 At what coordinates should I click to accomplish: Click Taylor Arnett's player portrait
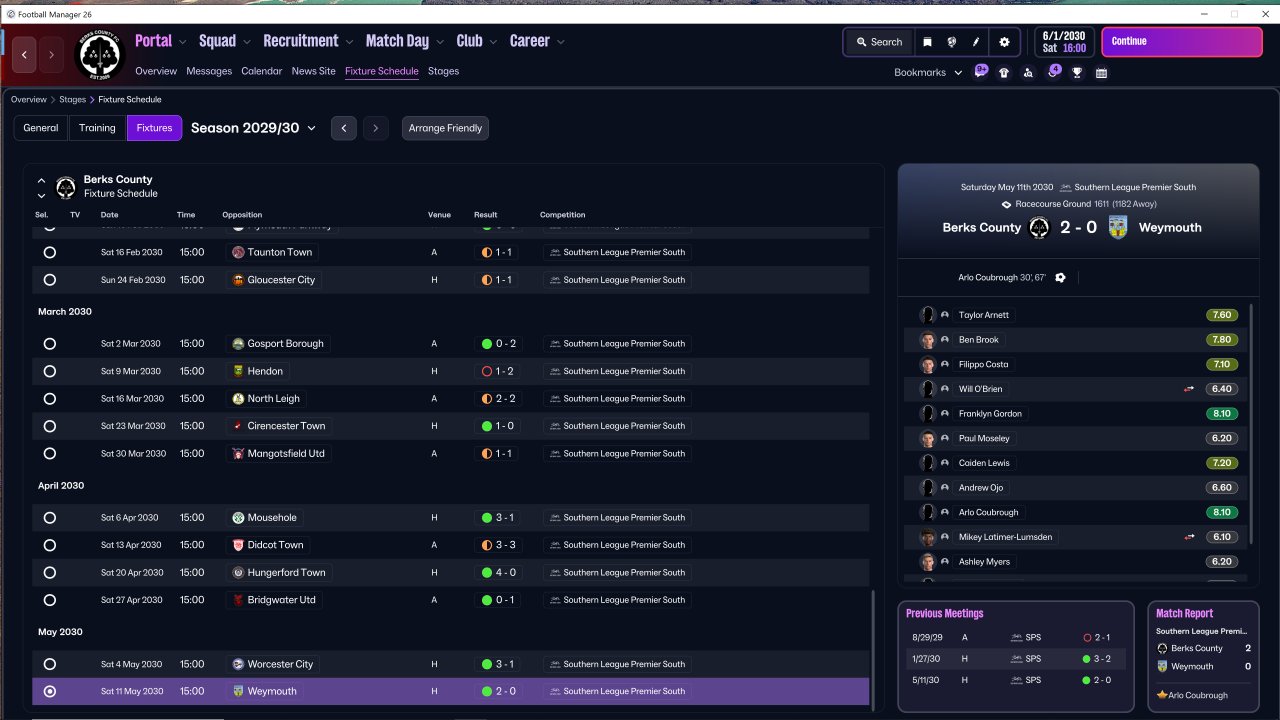pos(927,315)
